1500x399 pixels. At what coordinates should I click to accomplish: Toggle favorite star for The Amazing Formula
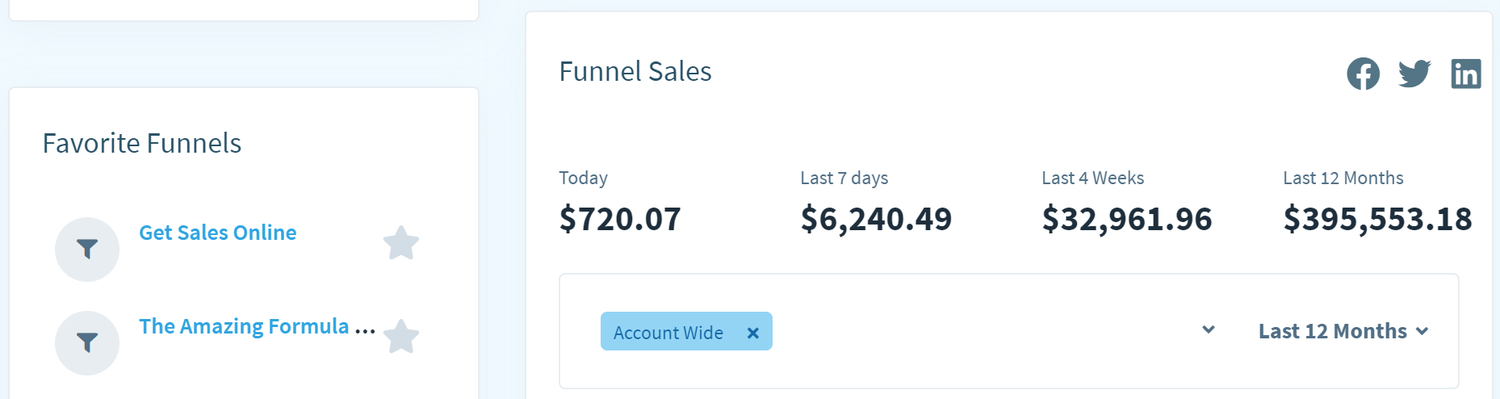(401, 337)
